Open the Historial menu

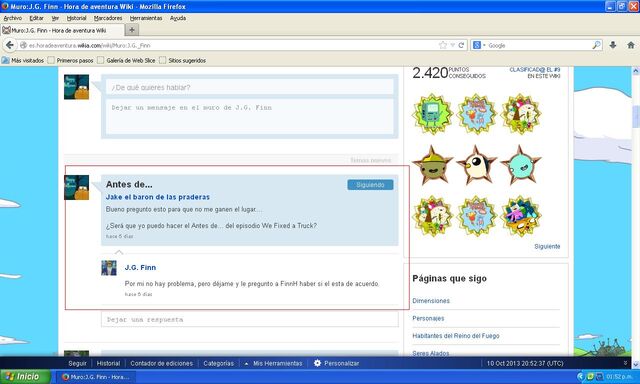[x=76, y=18]
